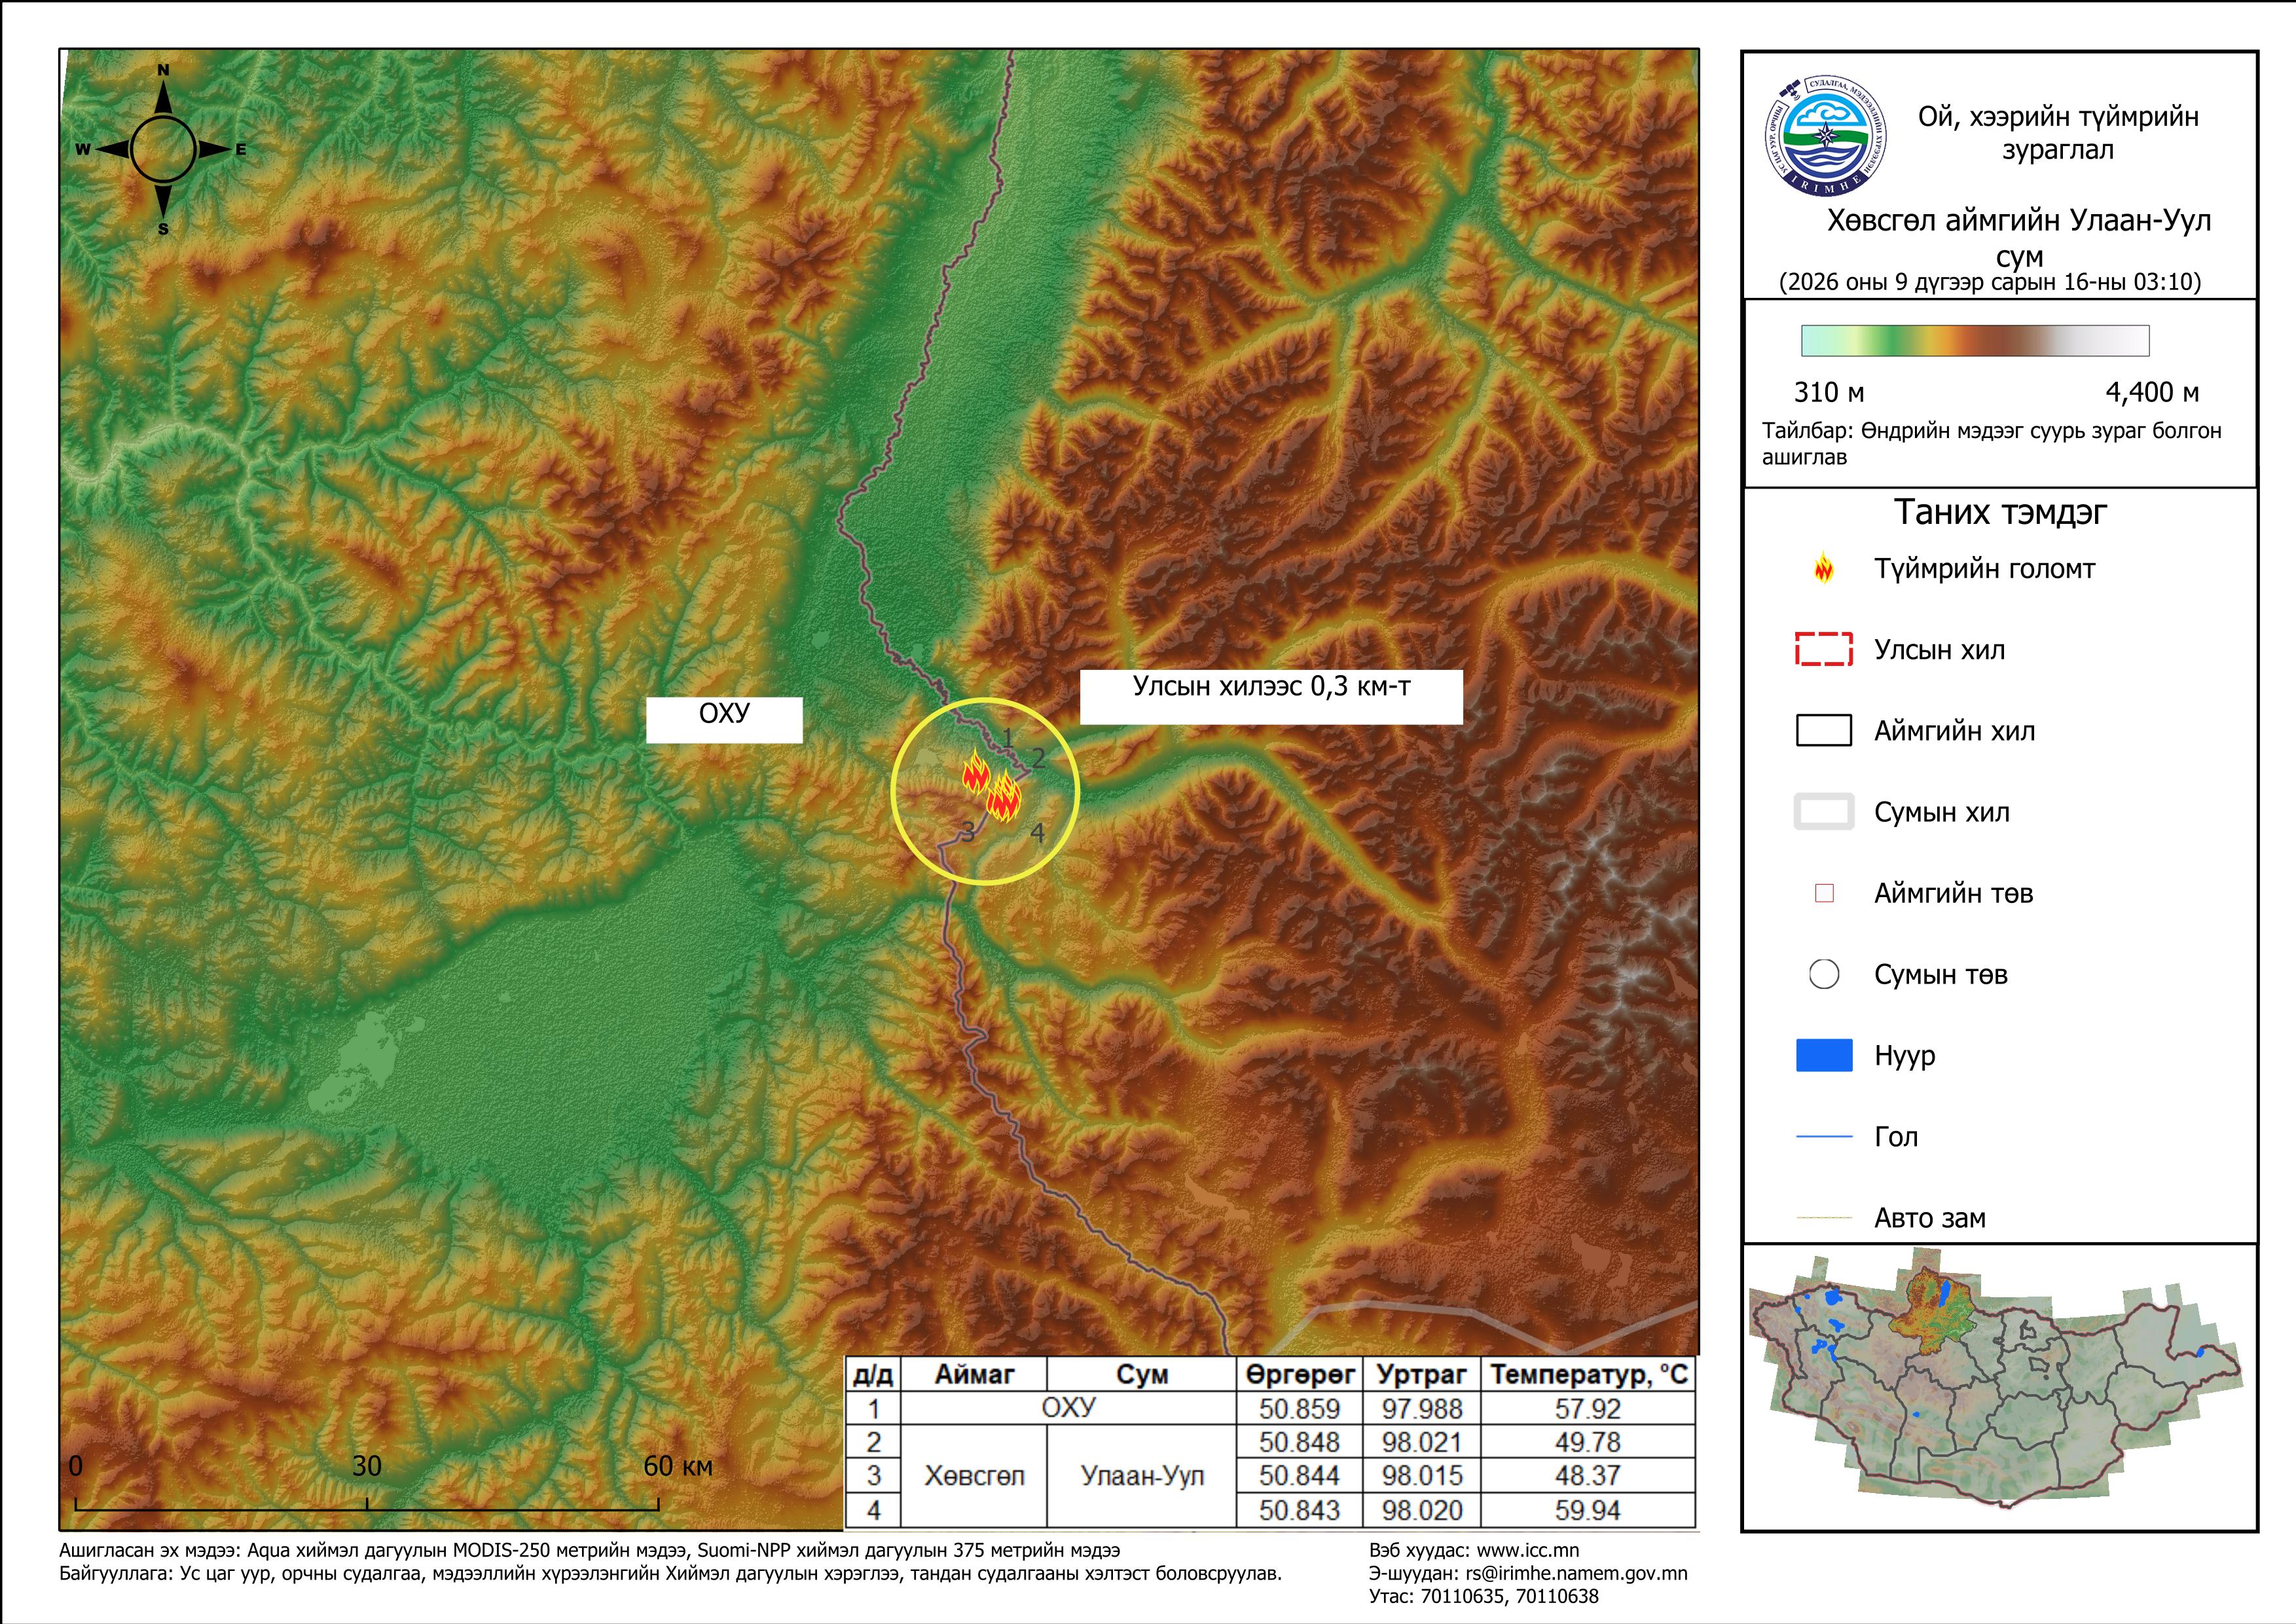Click the Температур column header in table
The image size is (2296, 1624).
coord(1589,1375)
